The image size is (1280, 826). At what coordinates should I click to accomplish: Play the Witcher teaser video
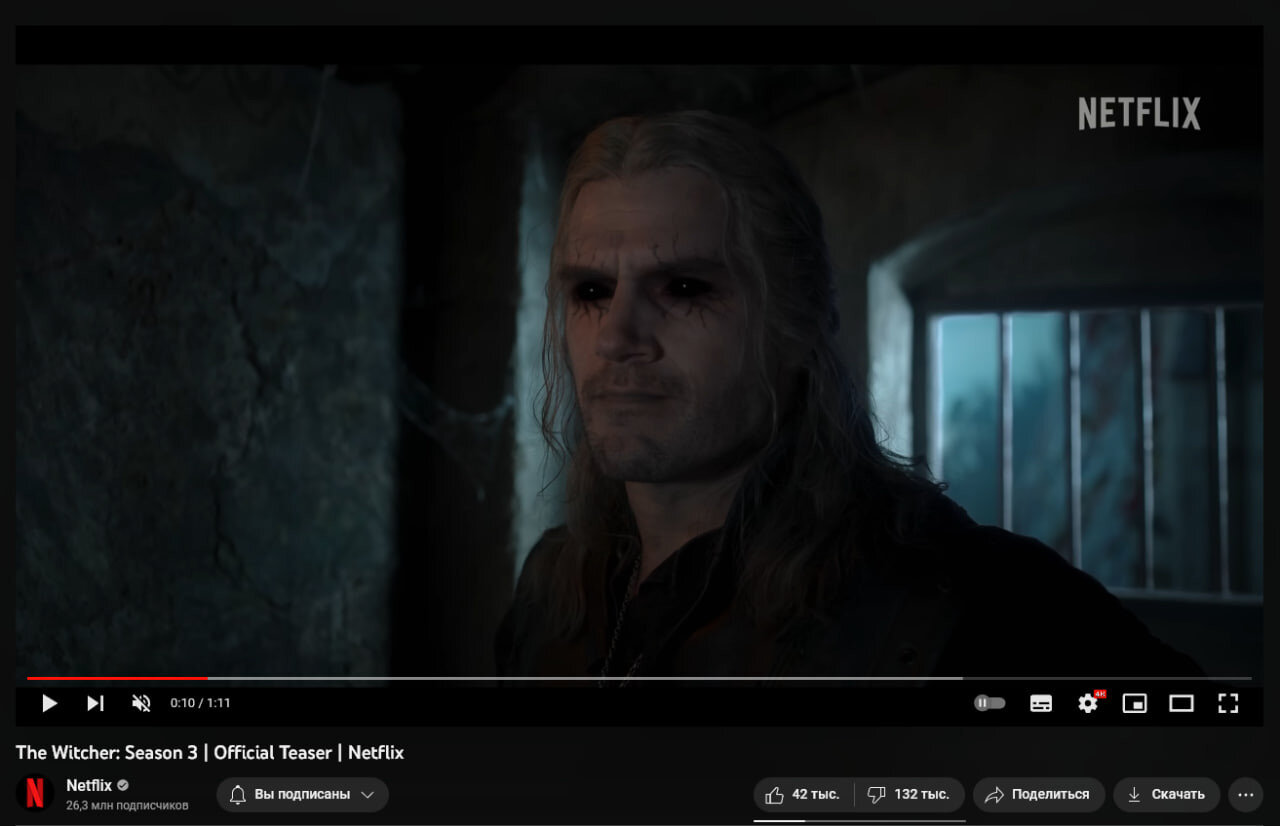(49, 703)
